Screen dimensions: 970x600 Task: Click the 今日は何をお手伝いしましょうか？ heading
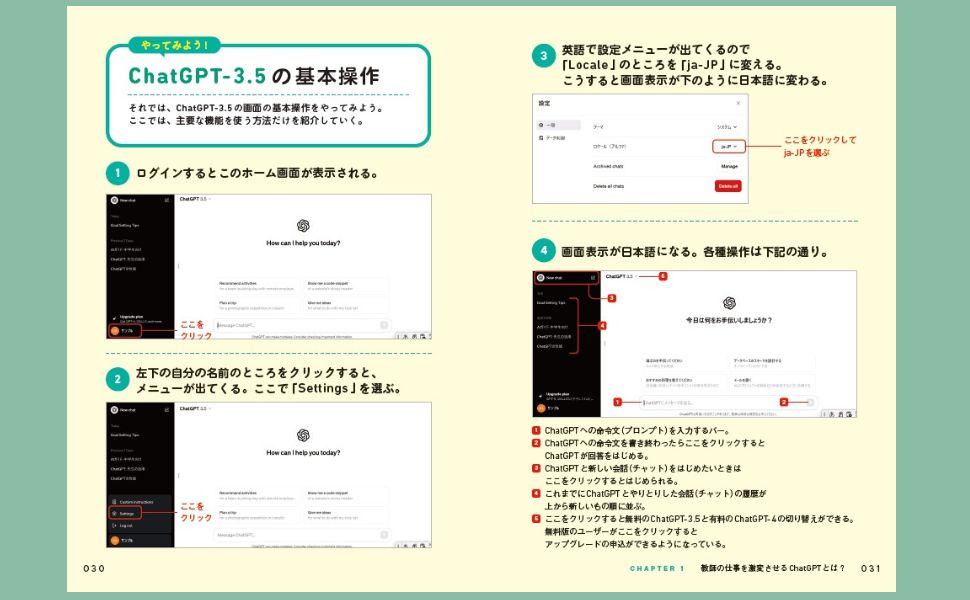click(x=729, y=320)
